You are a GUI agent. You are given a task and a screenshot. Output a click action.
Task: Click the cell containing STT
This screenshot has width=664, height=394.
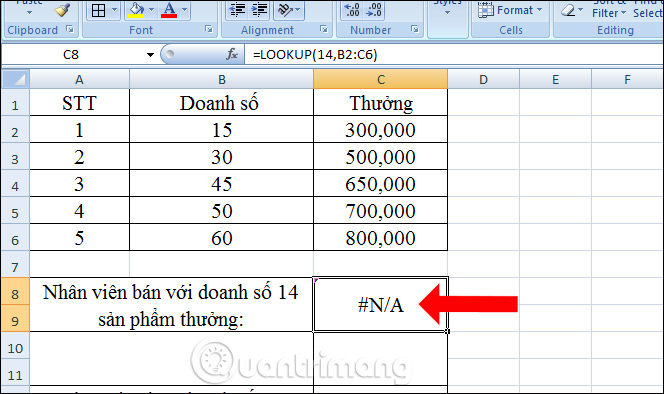[x=79, y=103]
